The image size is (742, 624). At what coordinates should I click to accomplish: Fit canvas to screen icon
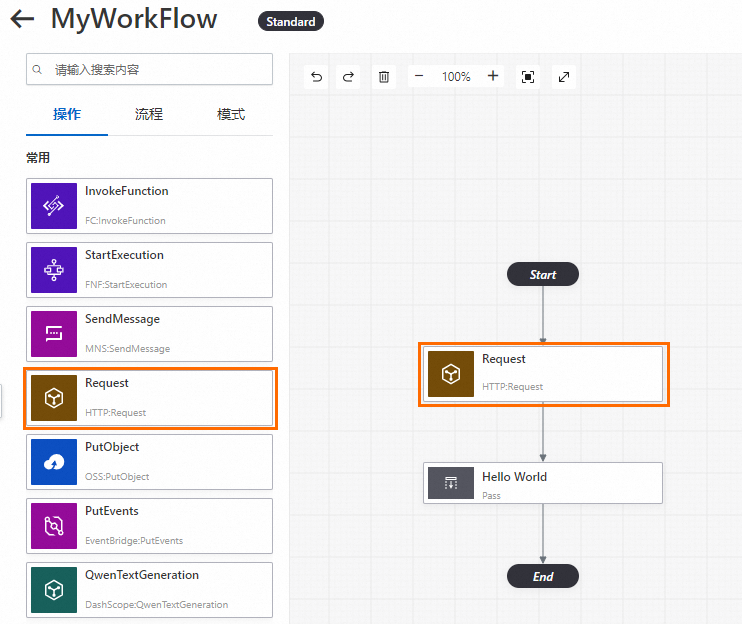(x=528, y=77)
